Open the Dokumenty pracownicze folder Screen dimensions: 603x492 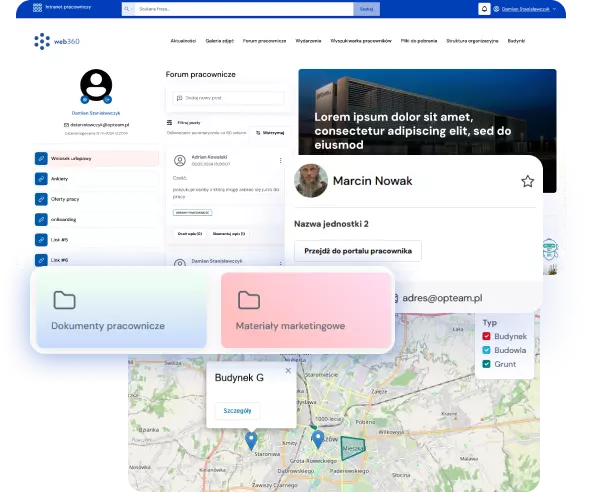click(x=119, y=310)
